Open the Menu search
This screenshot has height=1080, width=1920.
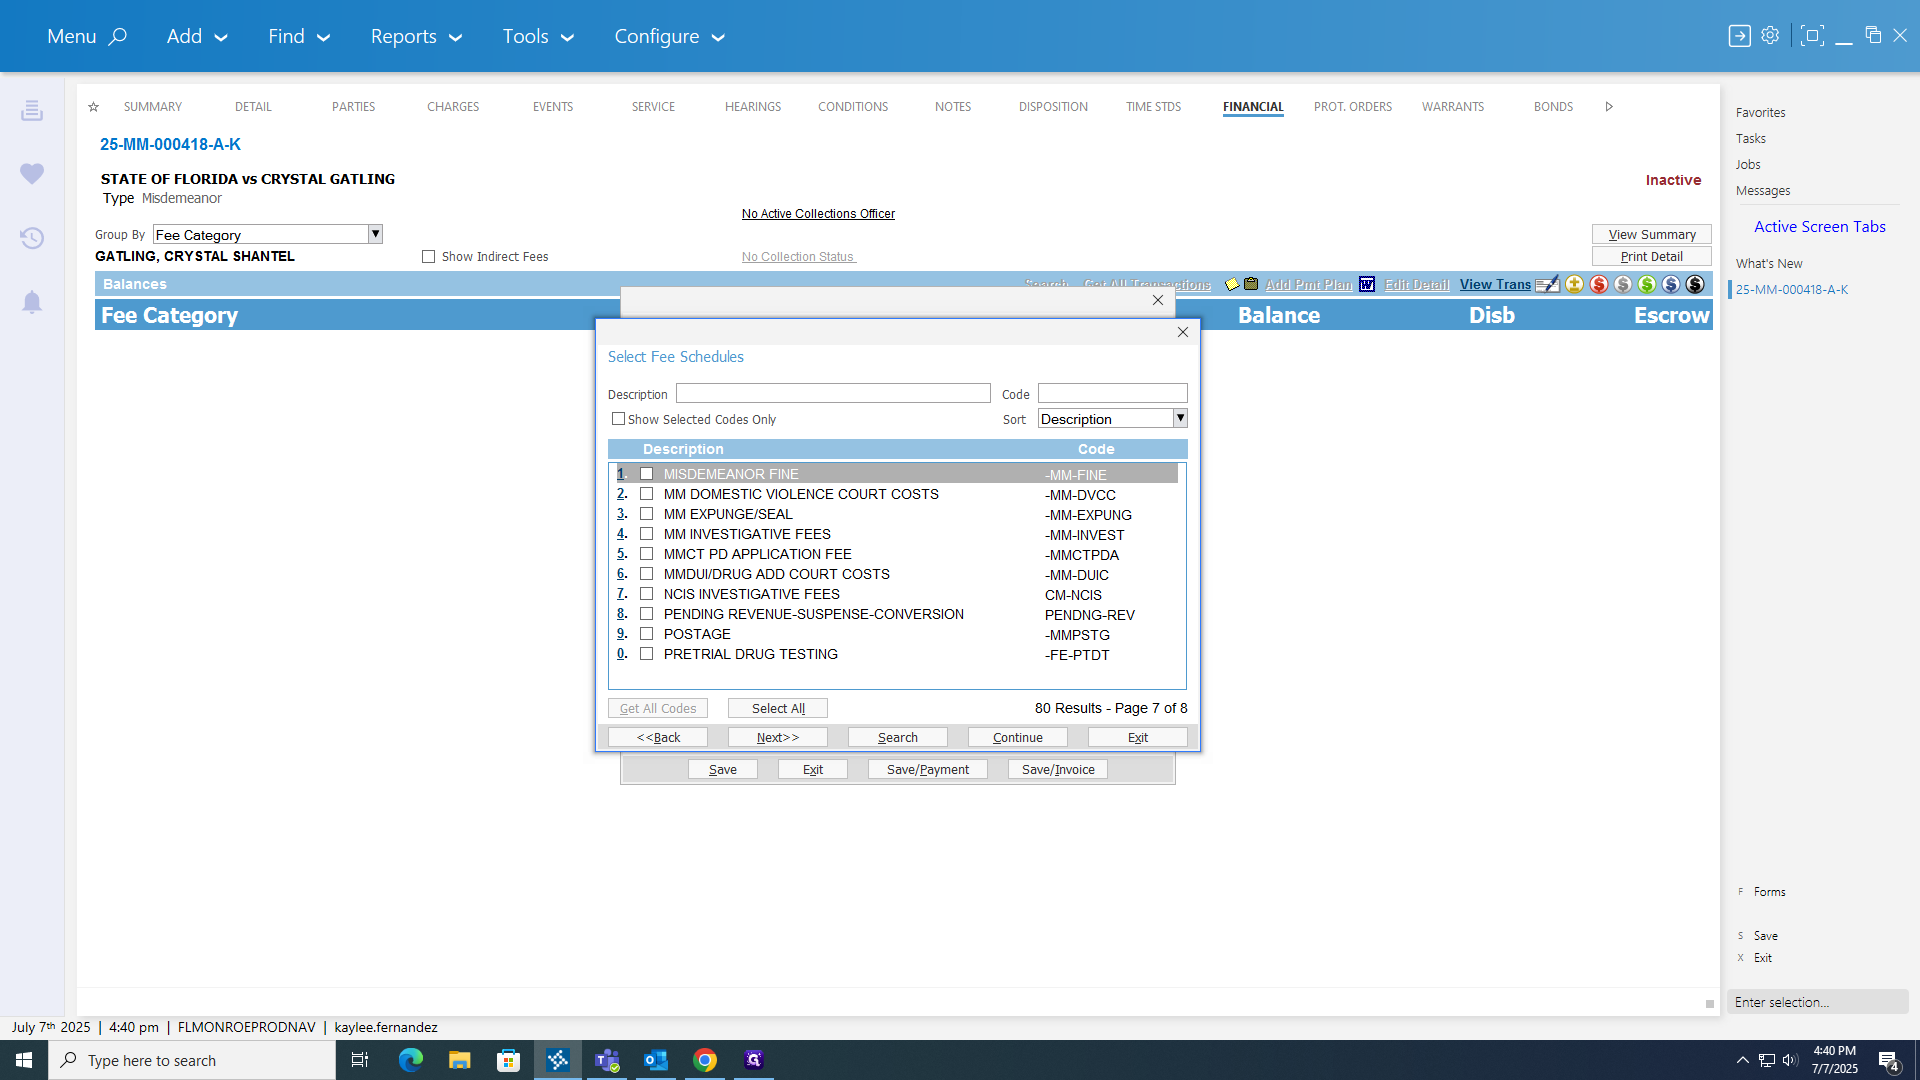(x=87, y=36)
